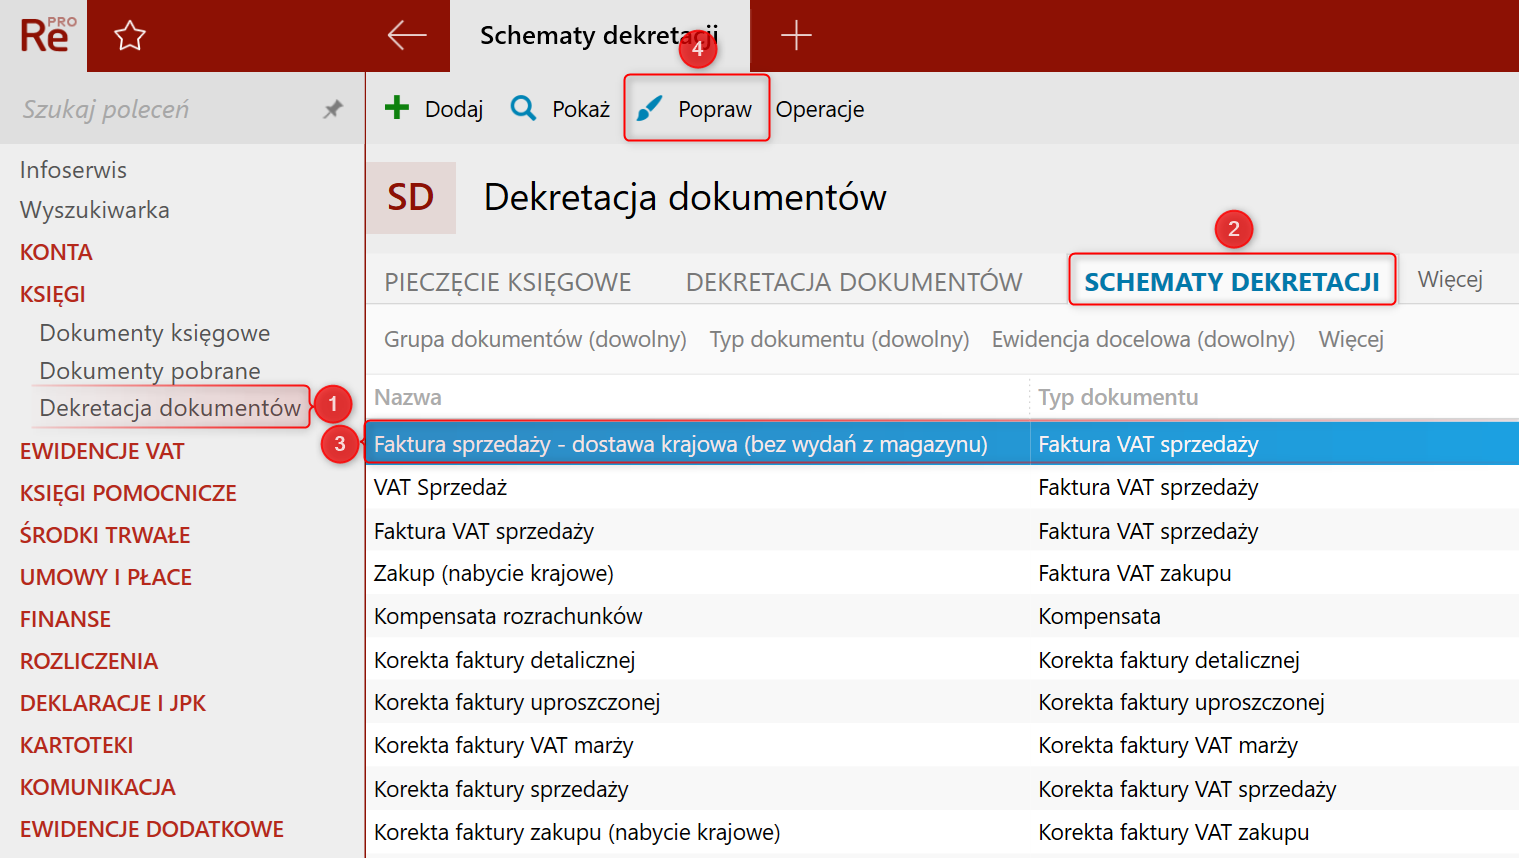
Task: Switch to PIECZĘCIE KSIĘGOWE tab
Action: [508, 282]
